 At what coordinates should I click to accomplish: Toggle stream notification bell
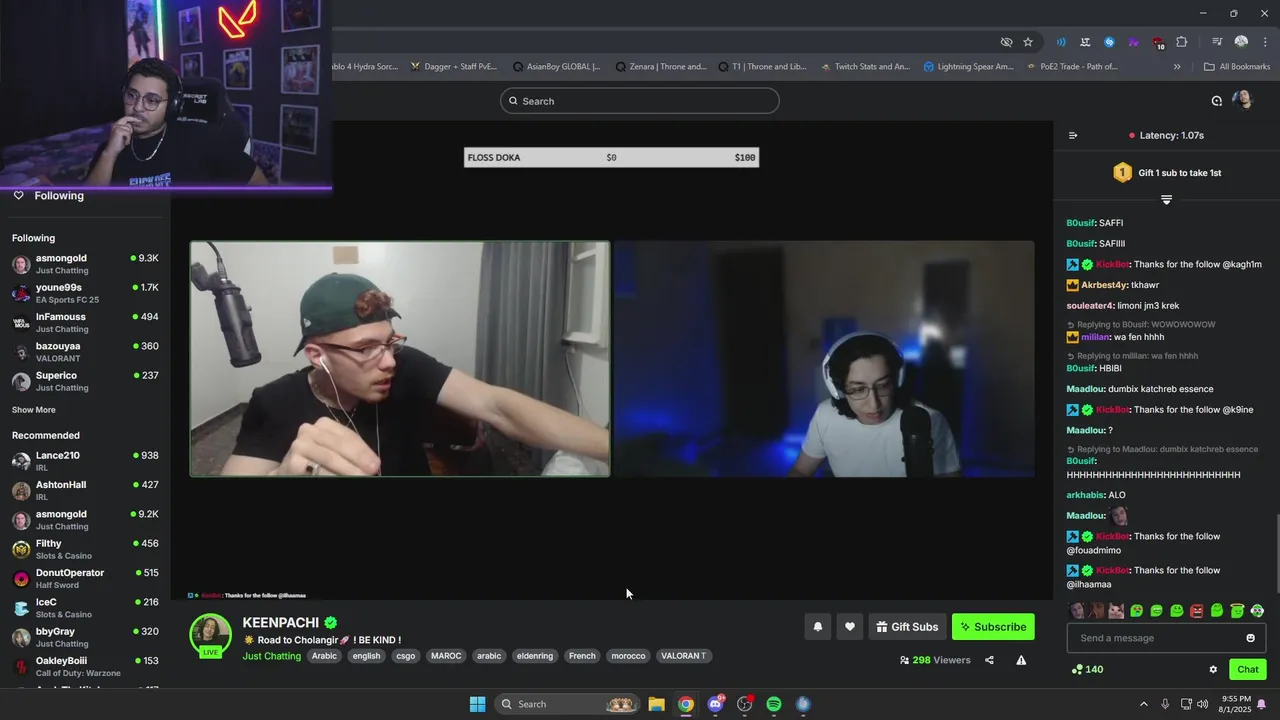(817, 627)
